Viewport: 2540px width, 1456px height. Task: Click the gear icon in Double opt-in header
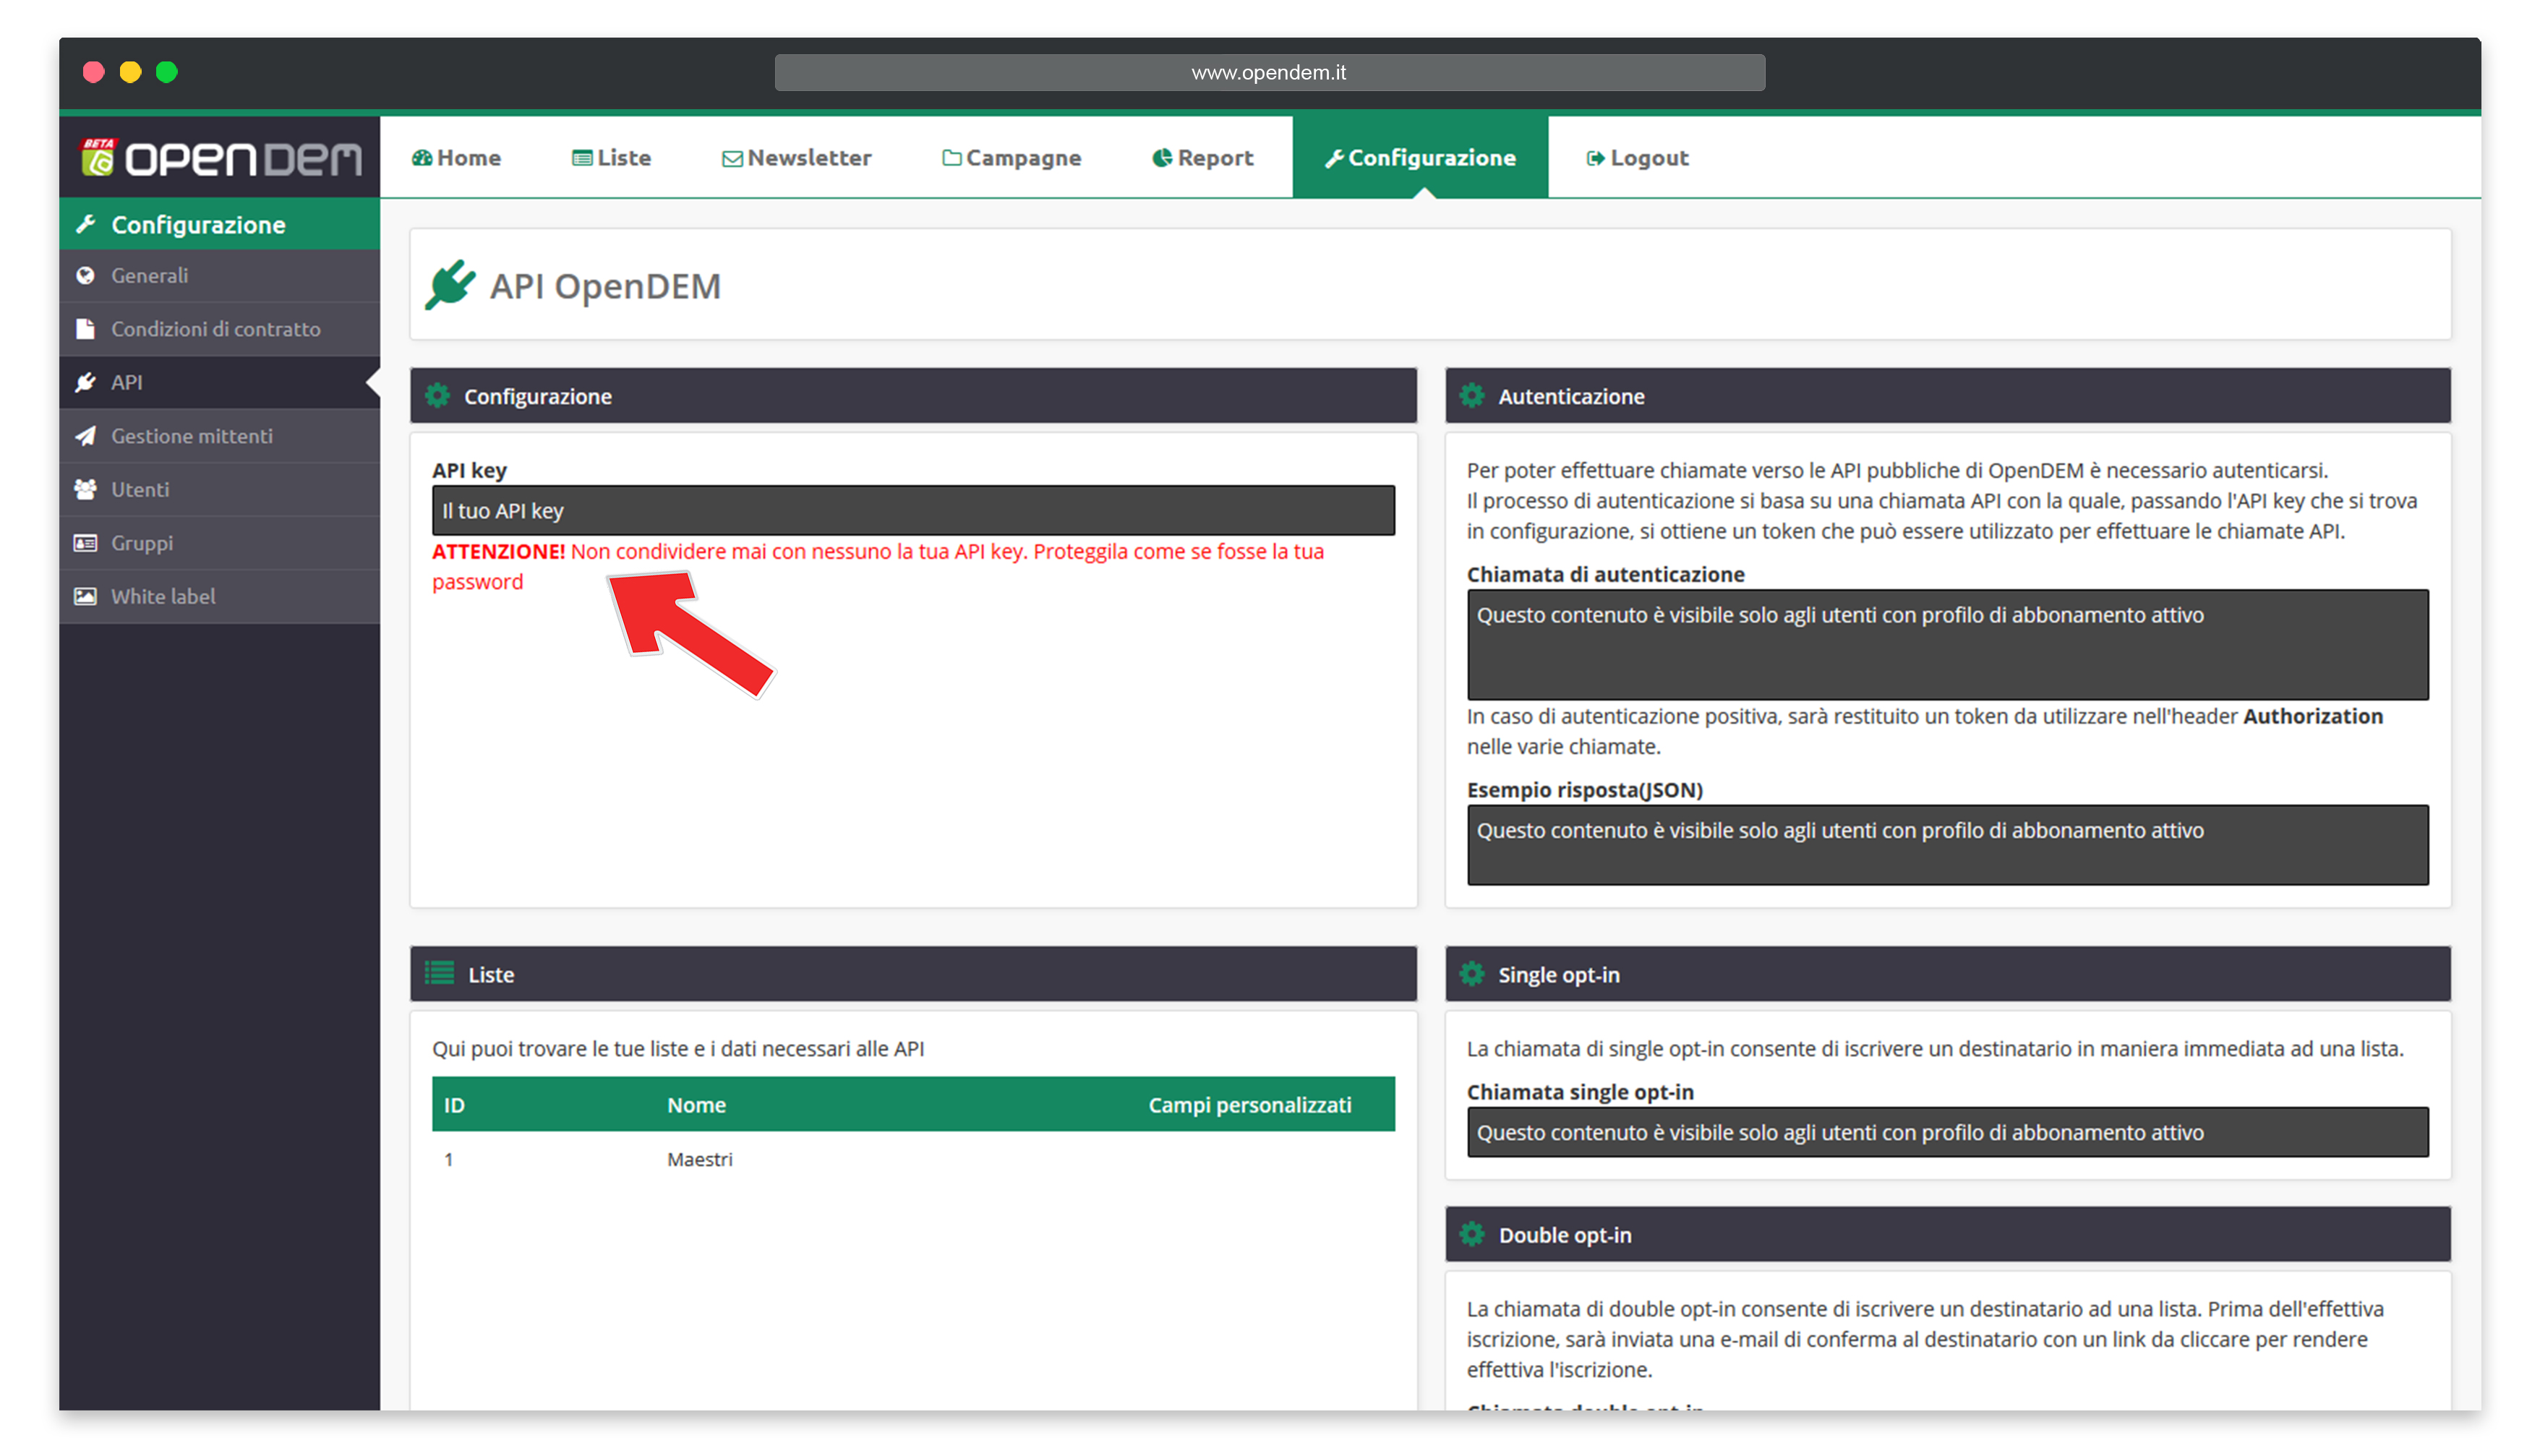tap(1472, 1234)
